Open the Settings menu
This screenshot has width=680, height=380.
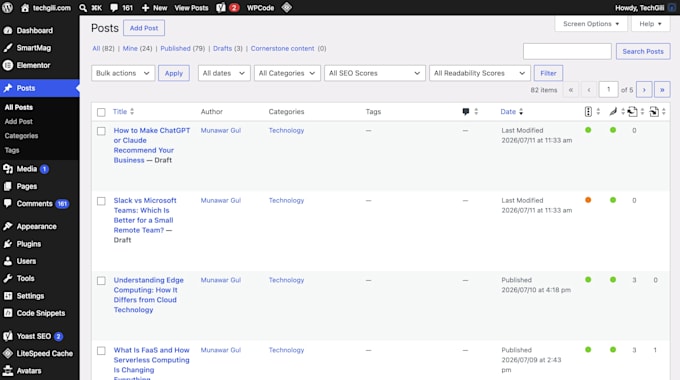click(x=30, y=296)
